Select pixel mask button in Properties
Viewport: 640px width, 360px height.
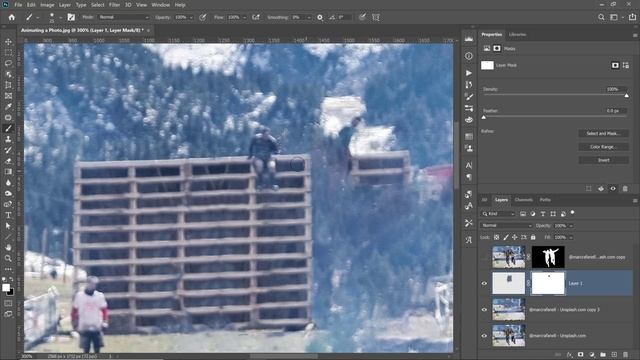pyautogui.click(x=615, y=65)
